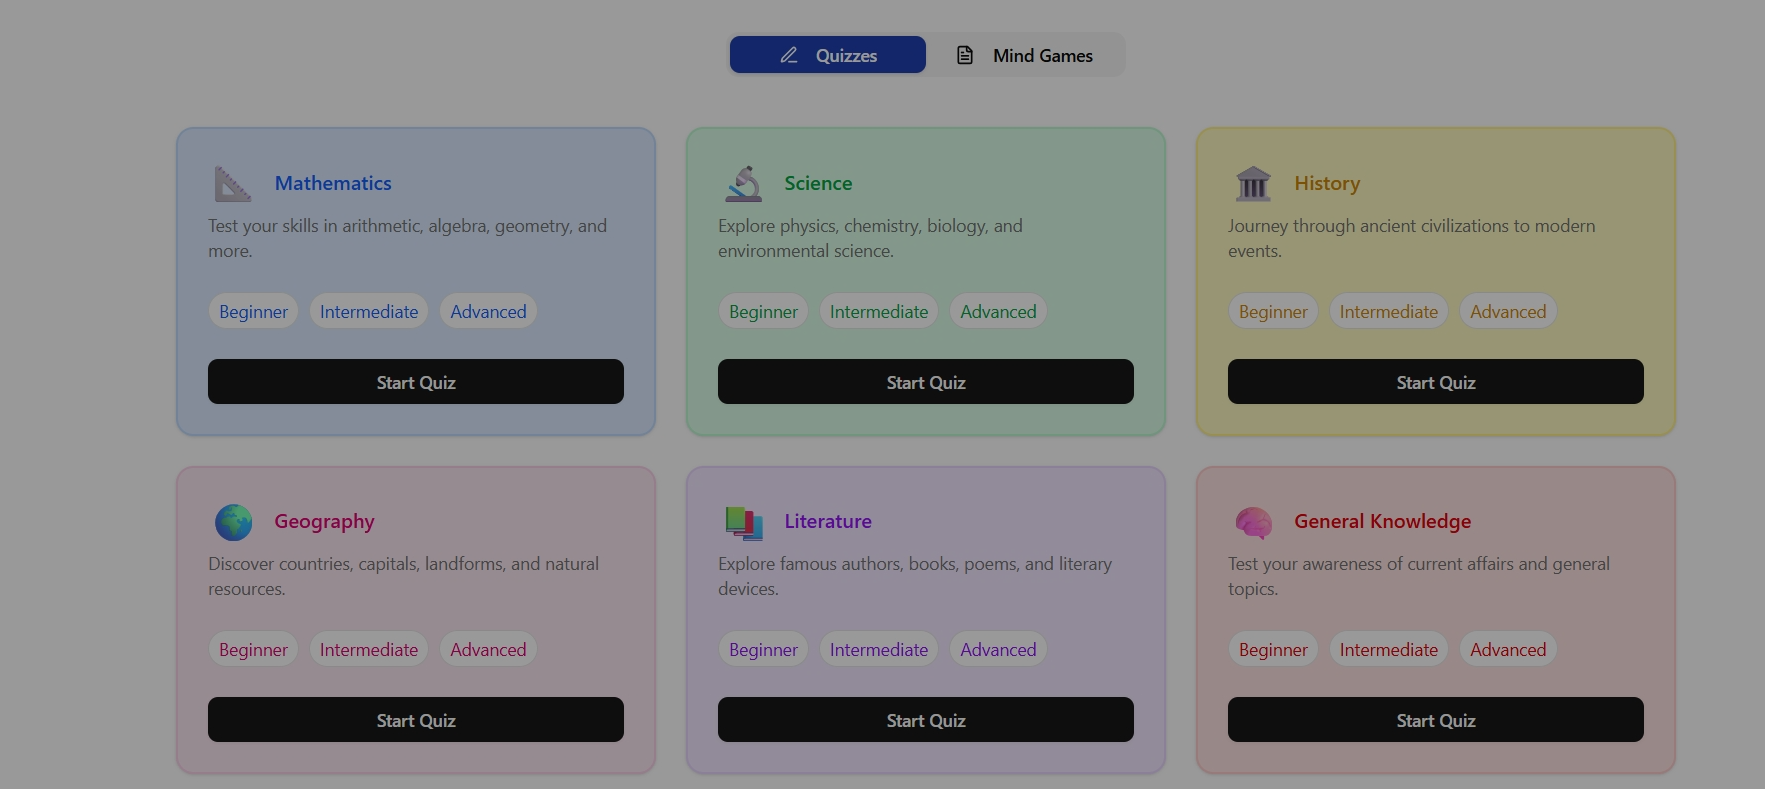Click the General Knowledge brain icon
Screen dimensions: 1765x789
pyautogui.click(x=1253, y=522)
